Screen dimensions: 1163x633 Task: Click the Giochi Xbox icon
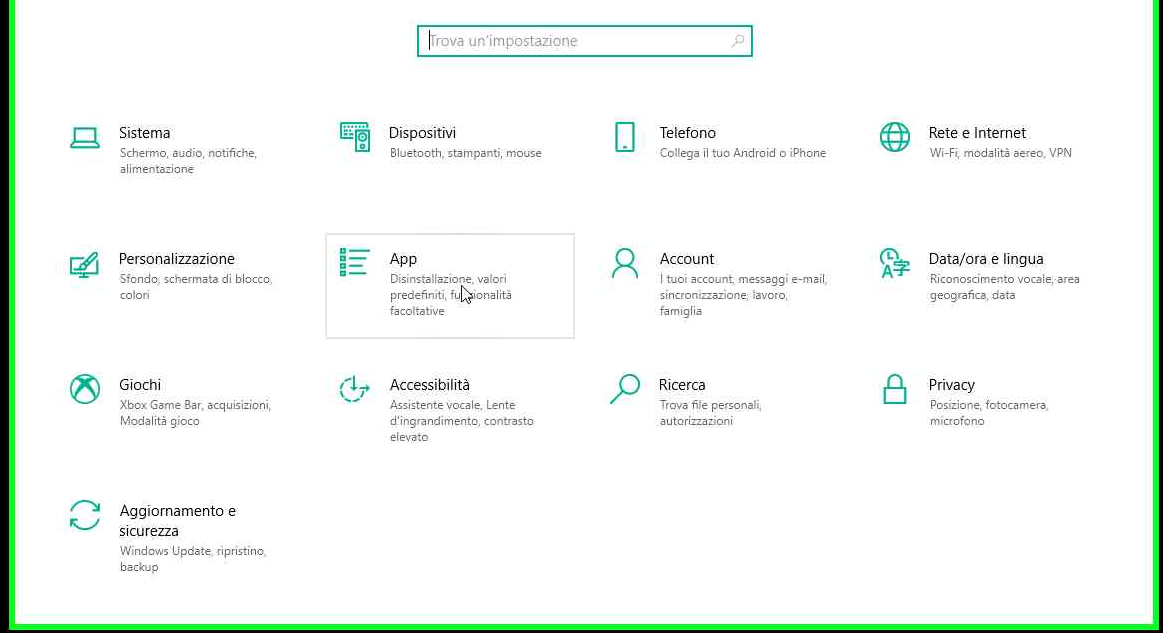[x=85, y=389]
